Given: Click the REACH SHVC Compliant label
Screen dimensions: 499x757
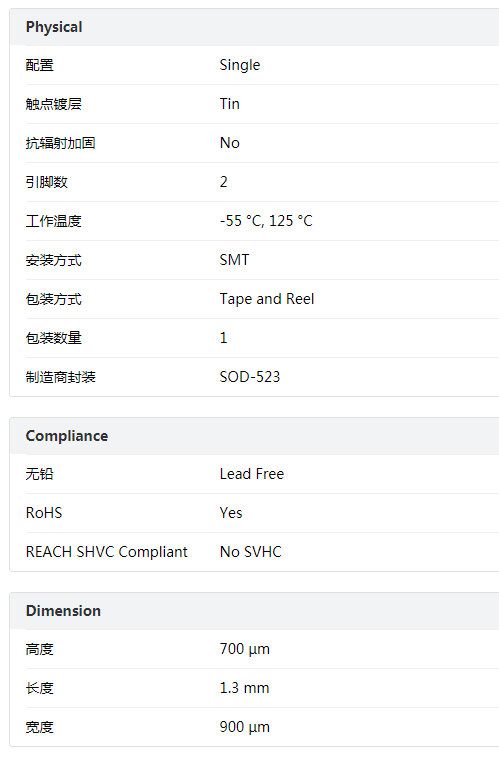Looking at the screenshot, I should [107, 552].
